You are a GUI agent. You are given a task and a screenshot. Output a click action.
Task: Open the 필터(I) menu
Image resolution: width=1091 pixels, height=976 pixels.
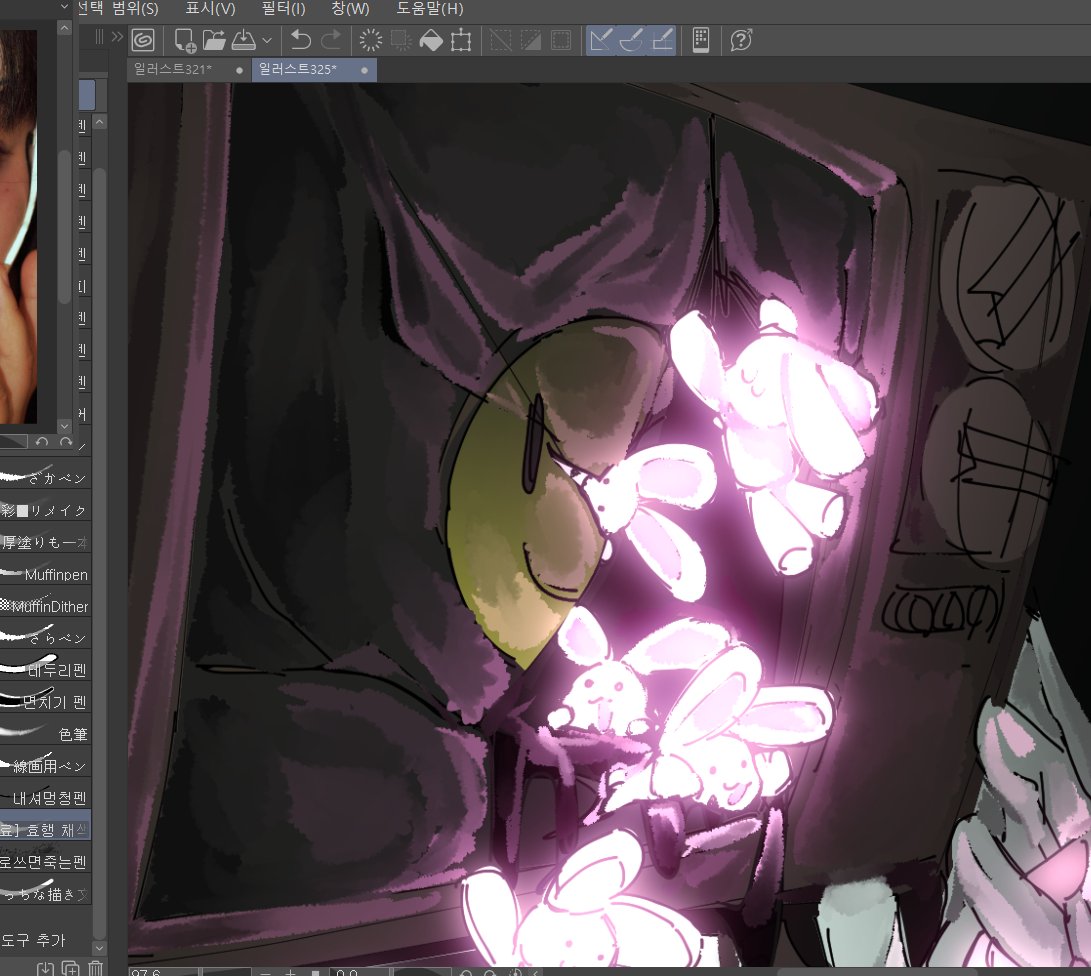(x=283, y=8)
